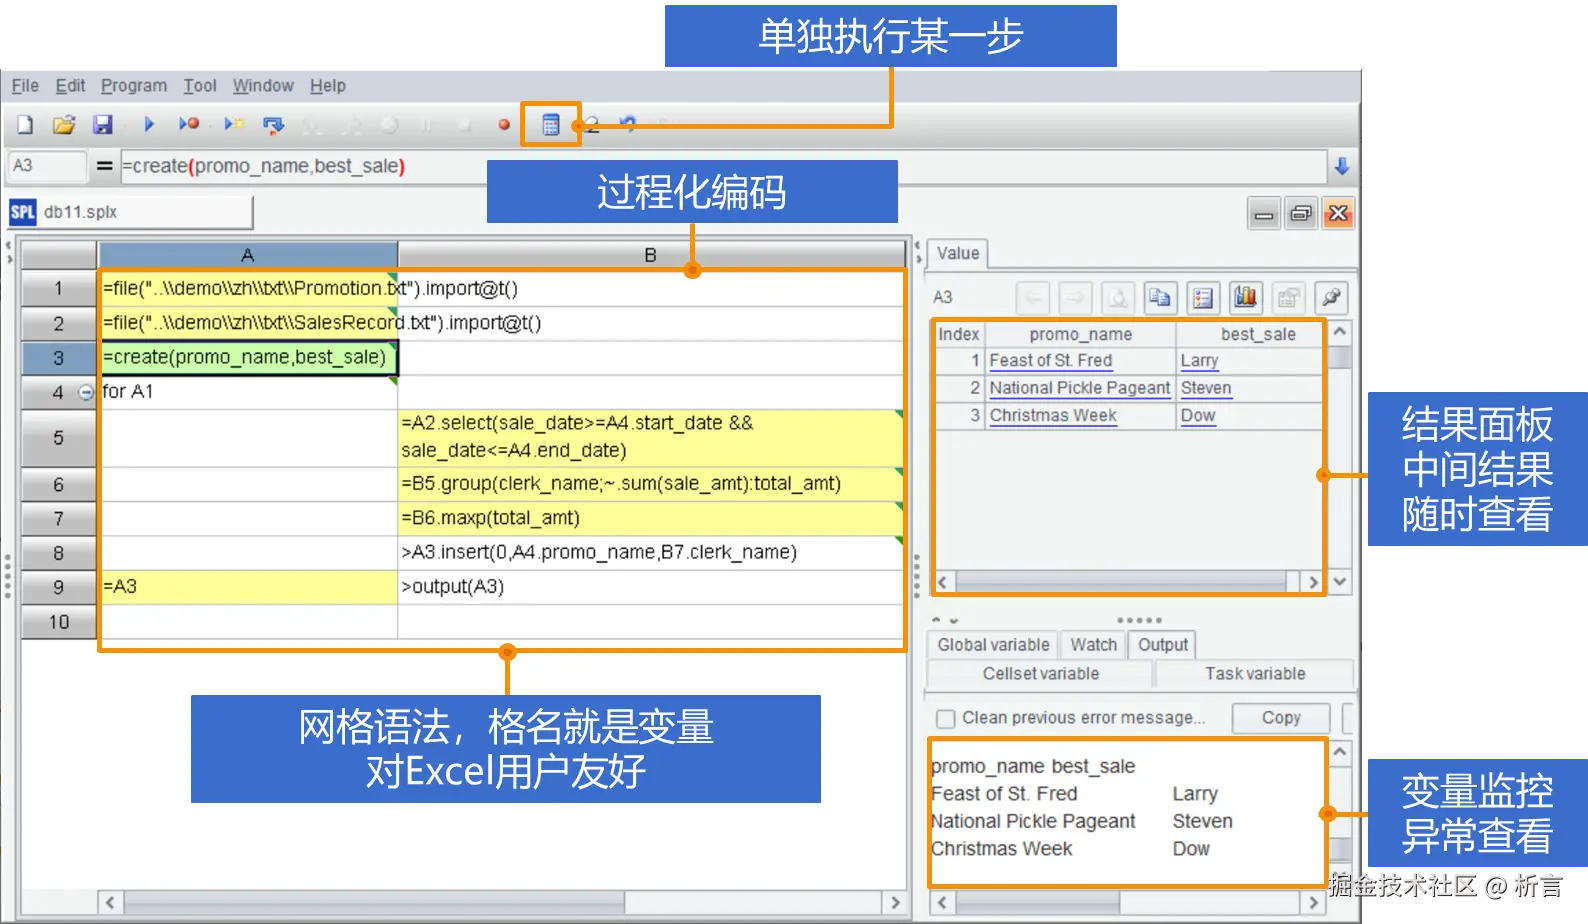Click the greyed back arrow in Value panel
The width and height of the screenshot is (1588, 924).
coord(1032,297)
